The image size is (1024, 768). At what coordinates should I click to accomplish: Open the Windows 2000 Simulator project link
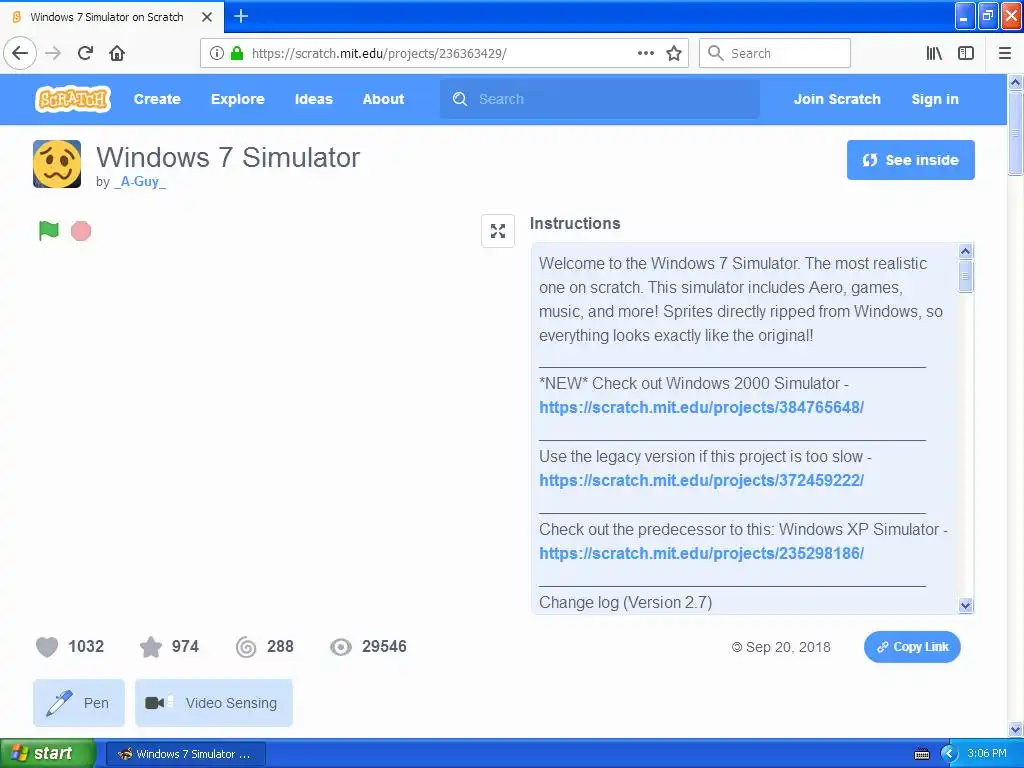pyautogui.click(x=701, y=408)
